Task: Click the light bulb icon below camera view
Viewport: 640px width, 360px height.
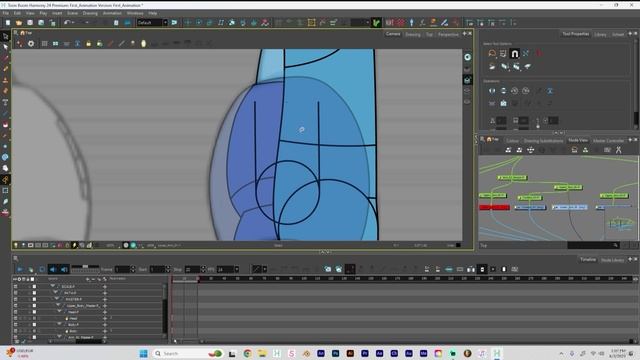Action: 16,245
